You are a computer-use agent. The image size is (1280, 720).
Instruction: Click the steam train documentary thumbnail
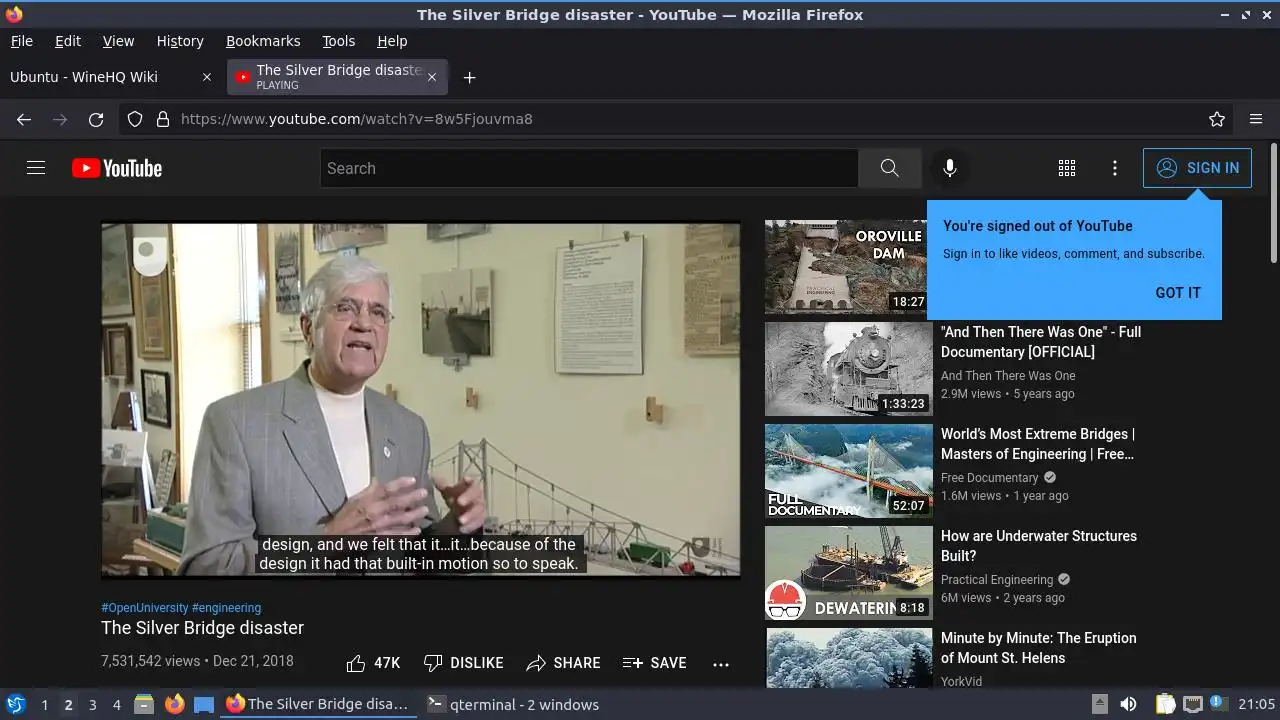tap(848, 369)
